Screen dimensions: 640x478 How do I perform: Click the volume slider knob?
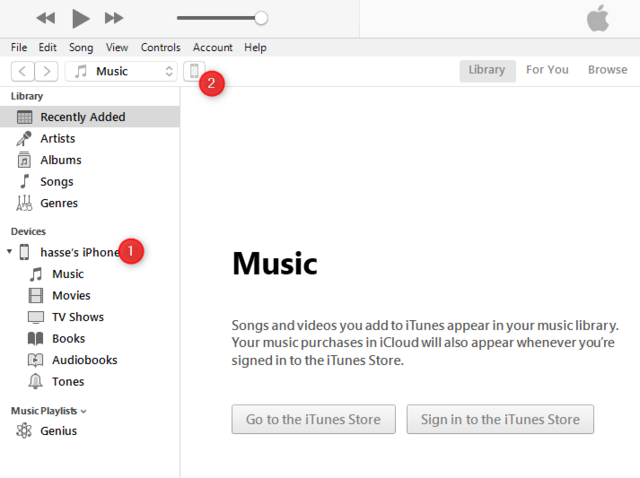(x=261, y=18)
